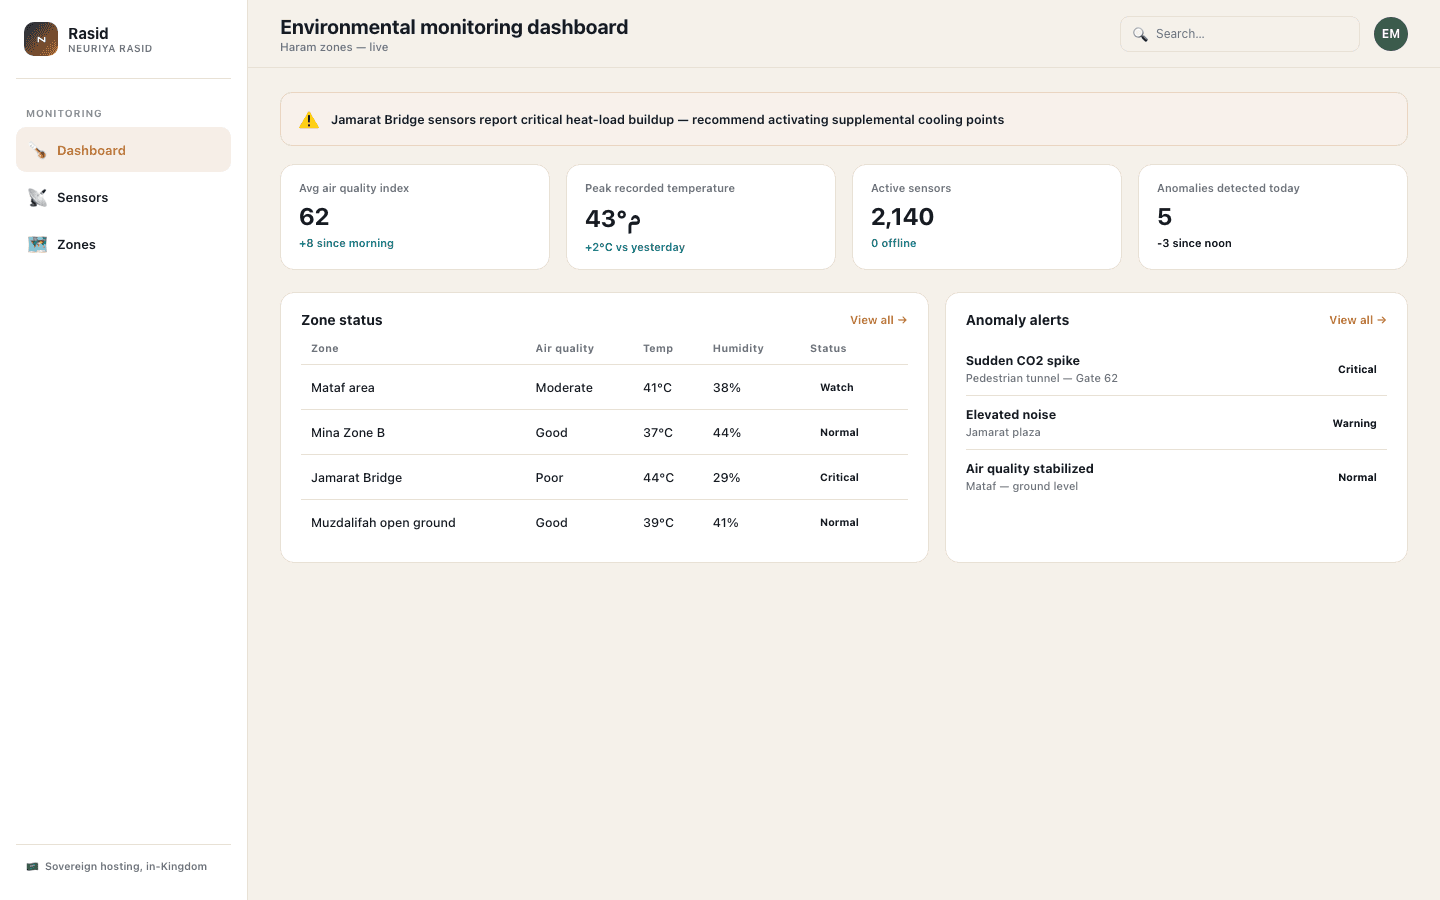This screenshot has height=900, width=1440.
Task: Click the warning triangle alert icon
Action: click(309, 120)
